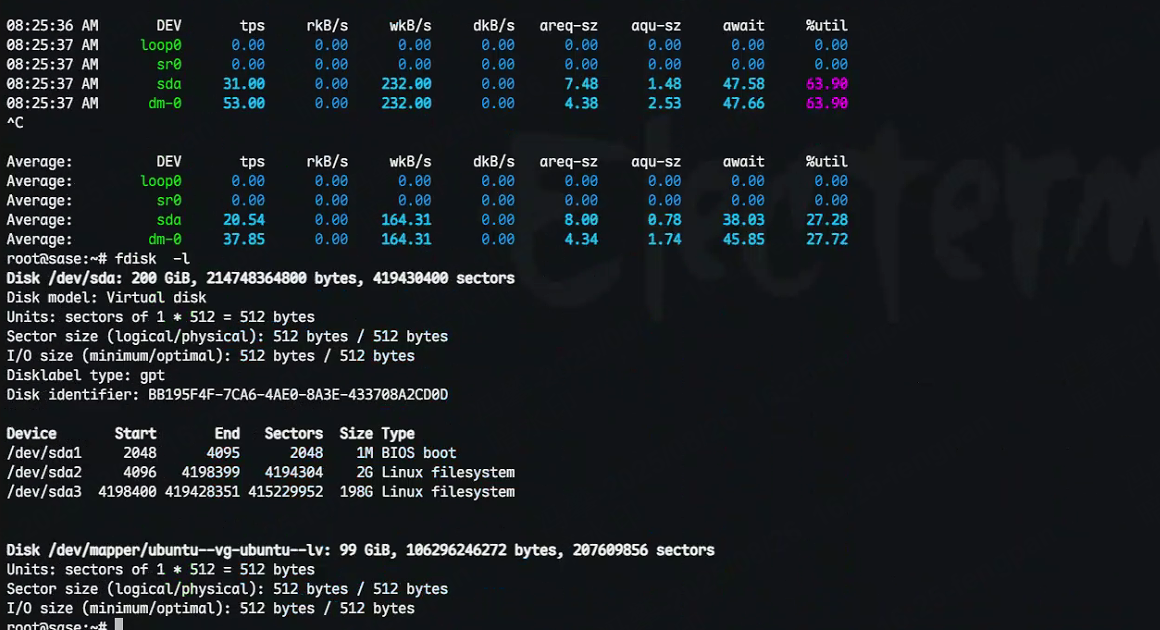Viewport: 1160px width, 630px height.
Task: Click the %util header in the 08:25:36 AM row
Action: pyautogui.click(x=826, y=26)
